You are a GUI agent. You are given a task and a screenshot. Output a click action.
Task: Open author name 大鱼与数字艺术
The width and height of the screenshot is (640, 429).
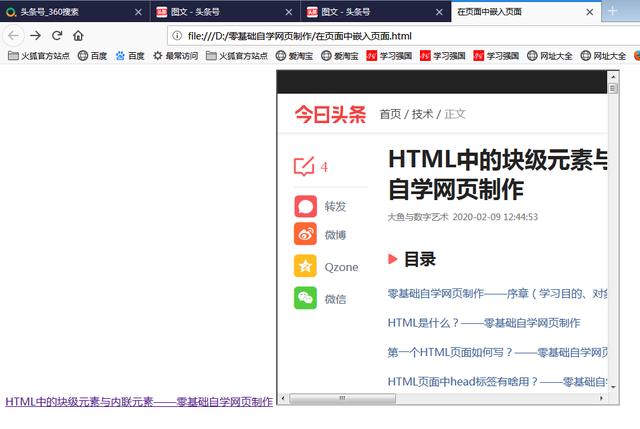coord(418,217)
